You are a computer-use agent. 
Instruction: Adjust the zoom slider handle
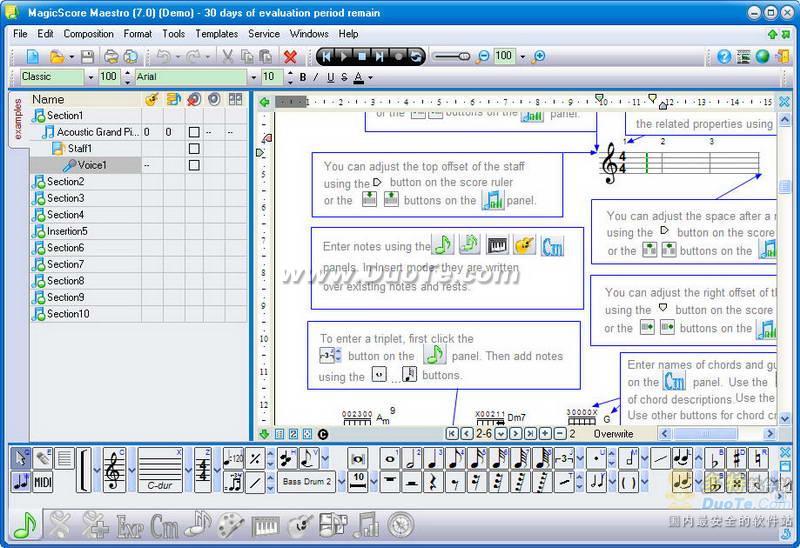[x=464, y=56]
